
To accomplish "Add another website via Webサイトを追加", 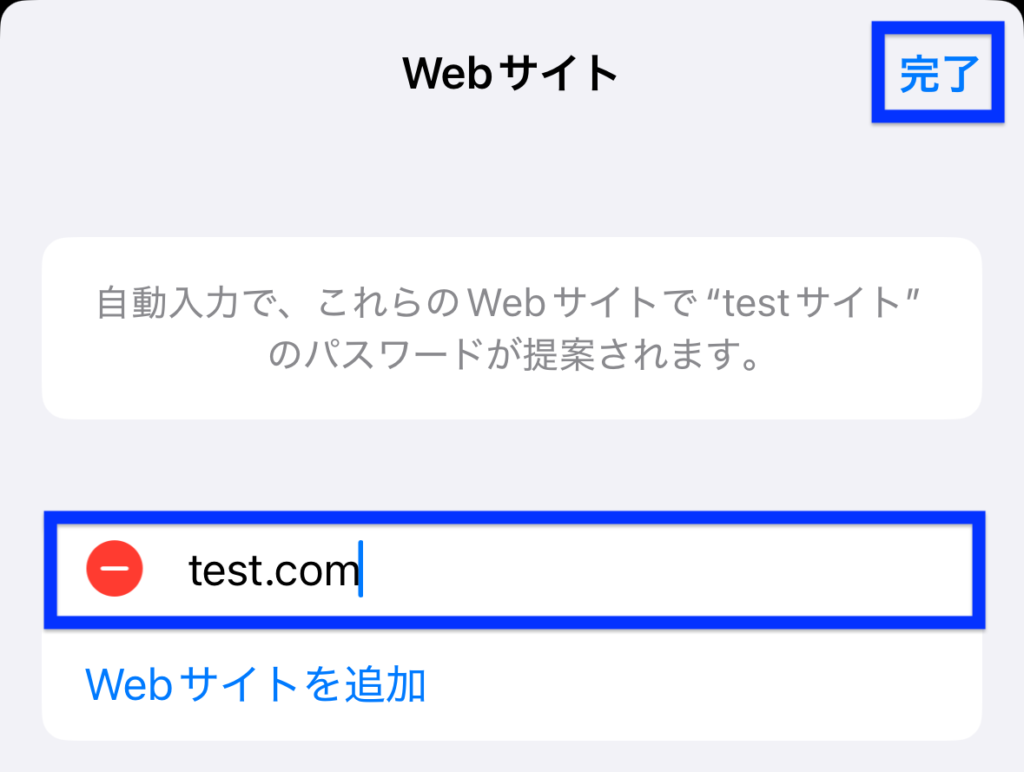I will [255, 684].
